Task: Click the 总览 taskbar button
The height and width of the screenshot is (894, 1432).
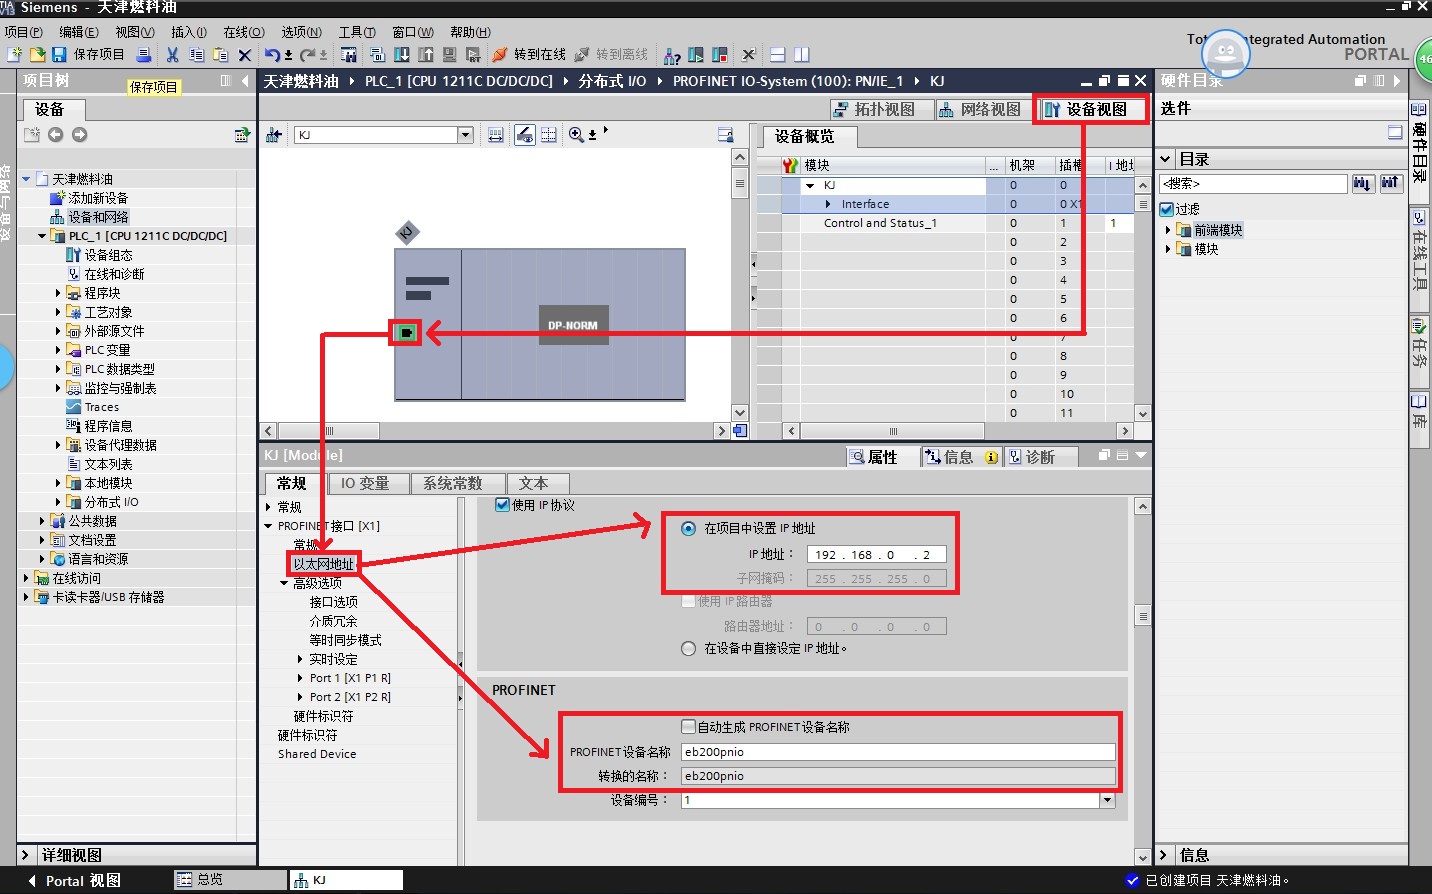Action: pos(230,880)
